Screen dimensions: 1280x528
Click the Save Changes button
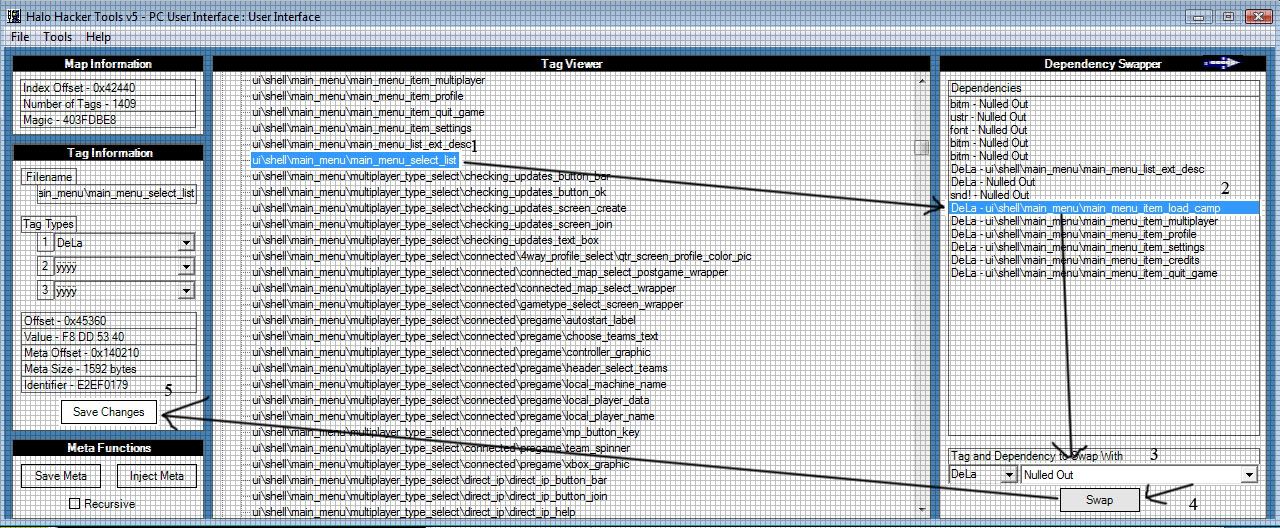pos(109,412)
